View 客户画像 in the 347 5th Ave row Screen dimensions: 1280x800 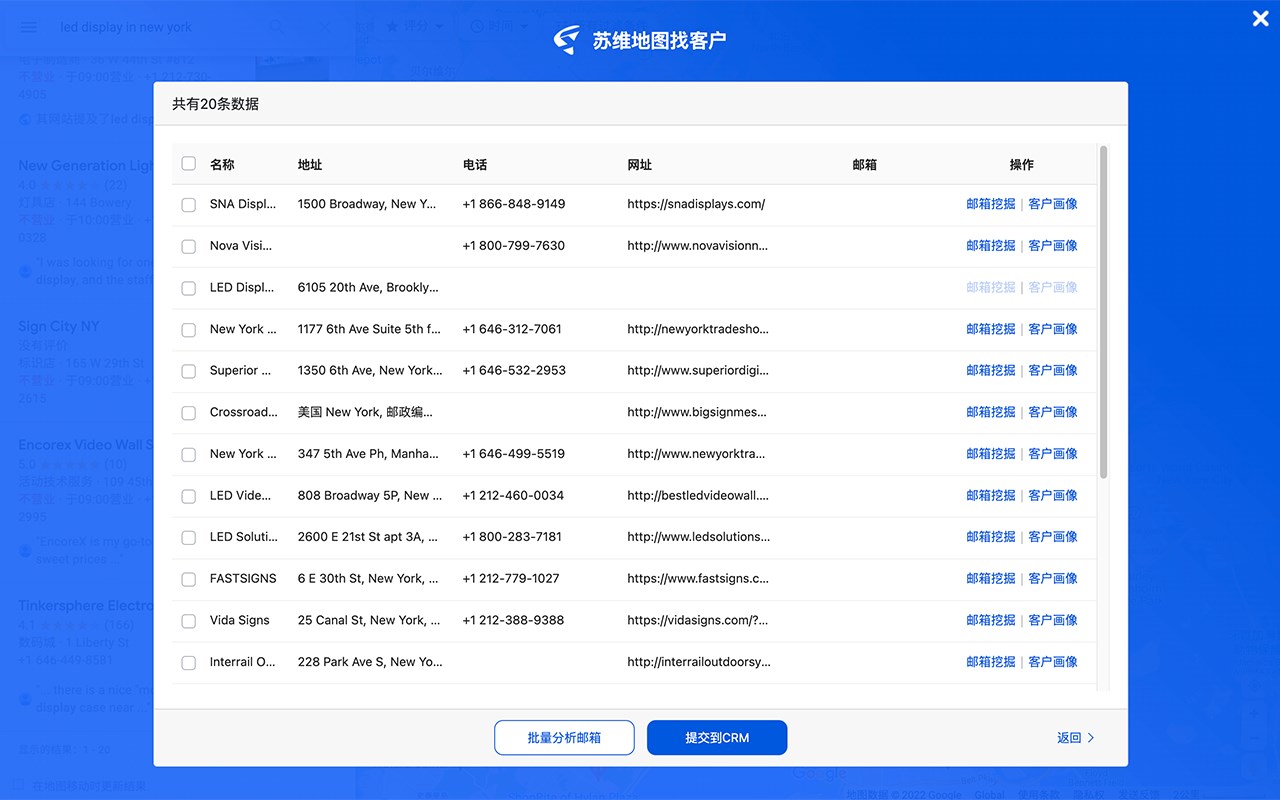(x=1053, y=454)
